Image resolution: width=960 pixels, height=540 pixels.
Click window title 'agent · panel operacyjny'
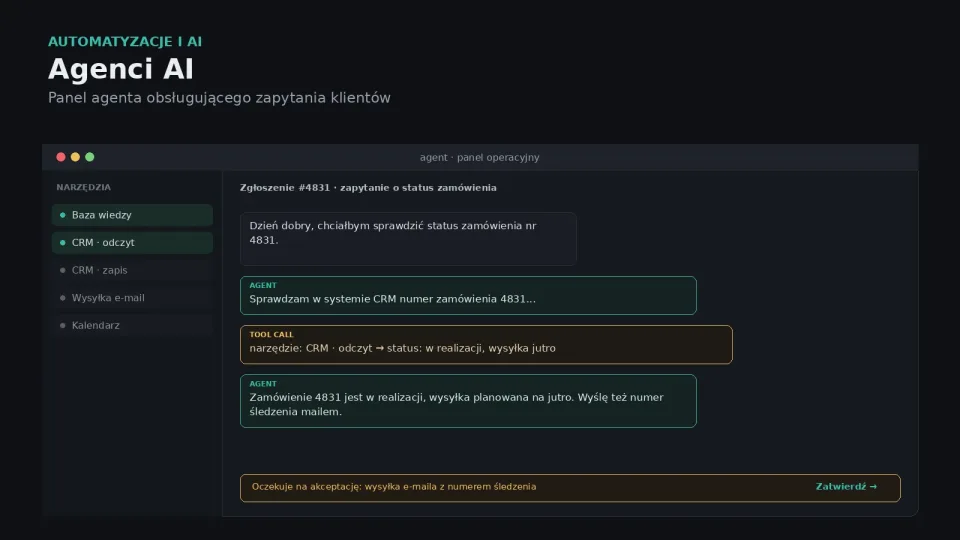coord(479,157)
